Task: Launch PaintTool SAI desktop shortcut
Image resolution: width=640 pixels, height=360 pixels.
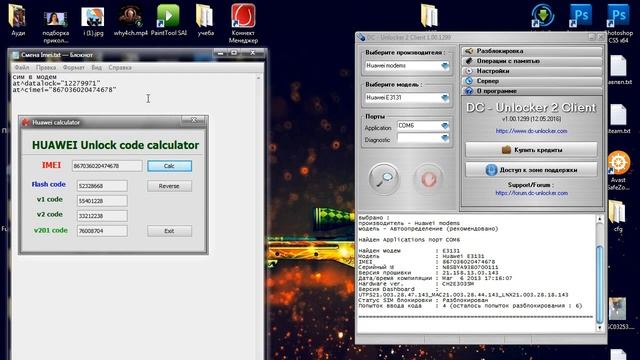Action: click(x=169, y=20)
